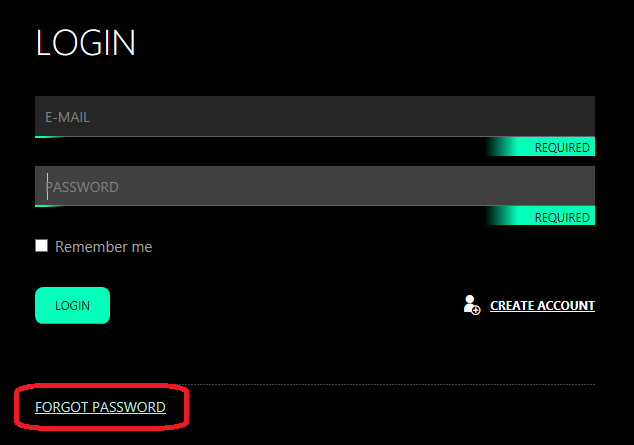
Task: Click the E-MAIL placeholder text
Action: tap(67, 117)
